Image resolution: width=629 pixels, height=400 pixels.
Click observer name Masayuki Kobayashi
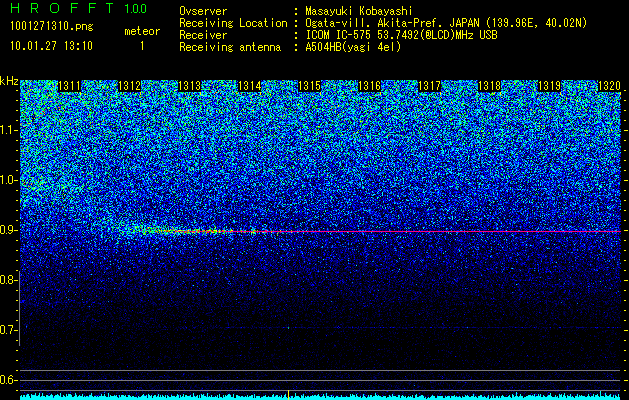pos(359,11)
